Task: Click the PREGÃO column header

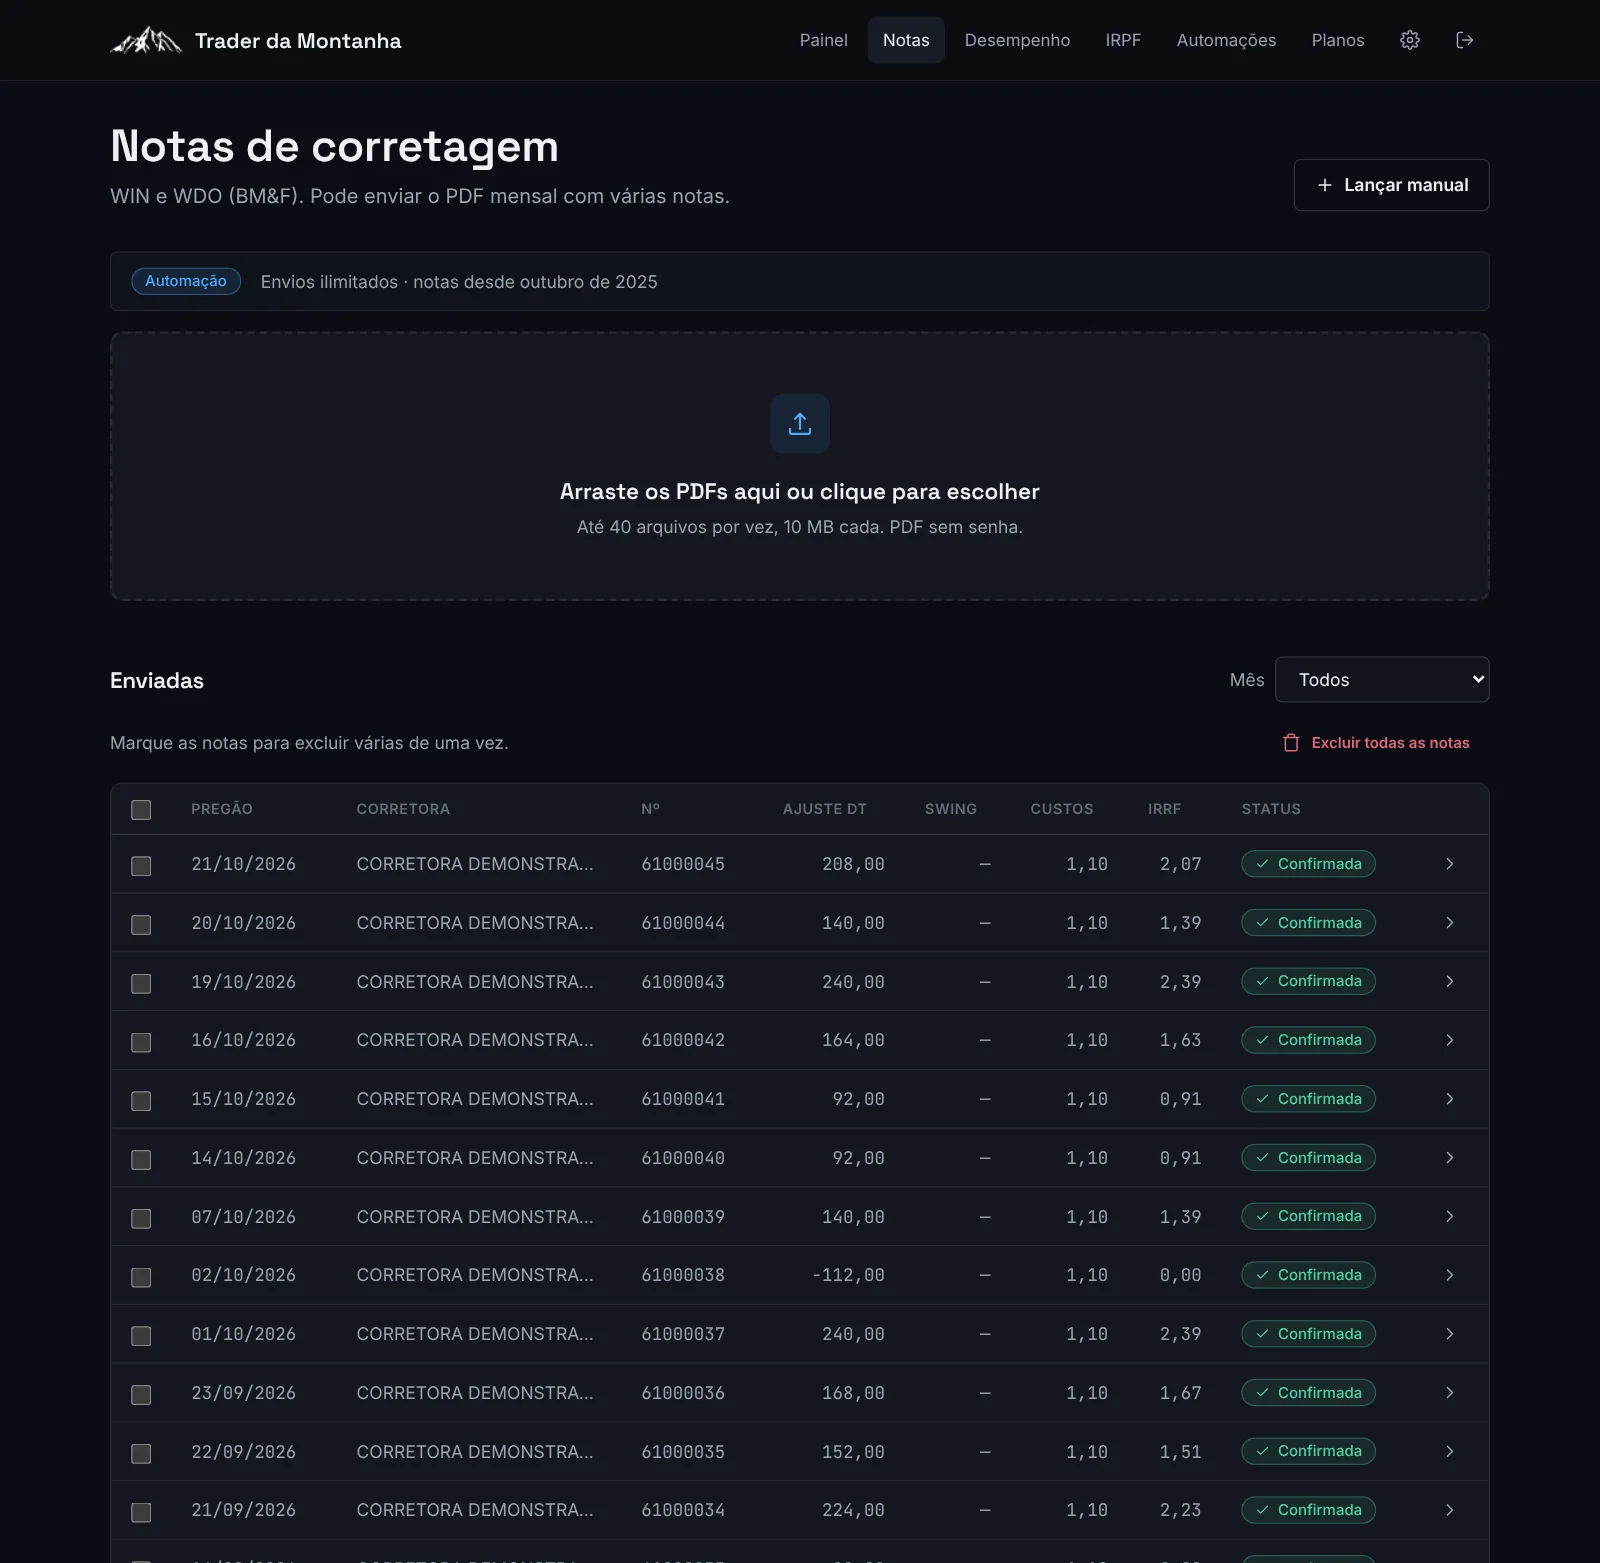Action: pyautogui.click(x=222, y=809)
